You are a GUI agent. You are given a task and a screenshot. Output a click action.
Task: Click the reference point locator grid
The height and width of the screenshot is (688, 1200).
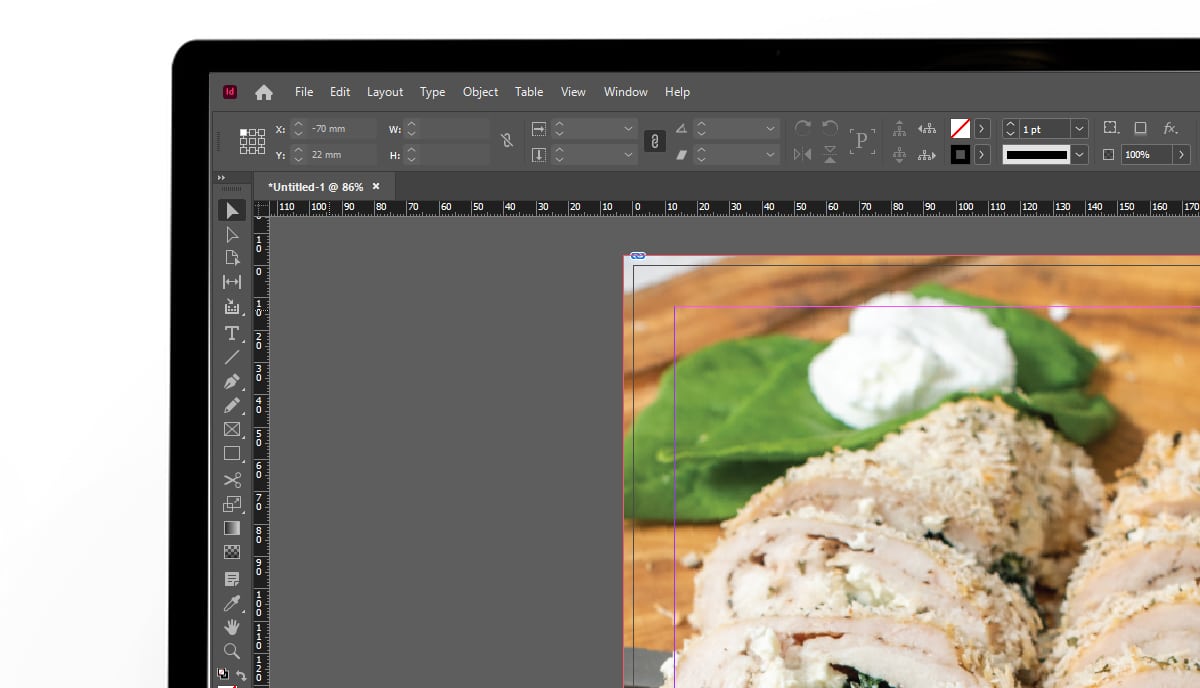pyautogui.click(x=252, y=141)
